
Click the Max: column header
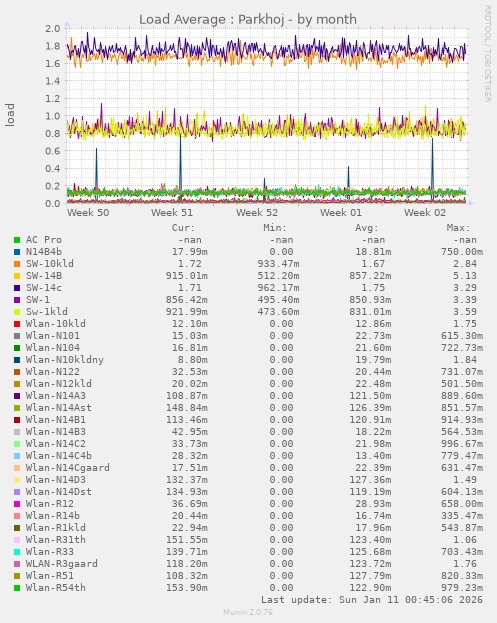(x=458, y=228)
